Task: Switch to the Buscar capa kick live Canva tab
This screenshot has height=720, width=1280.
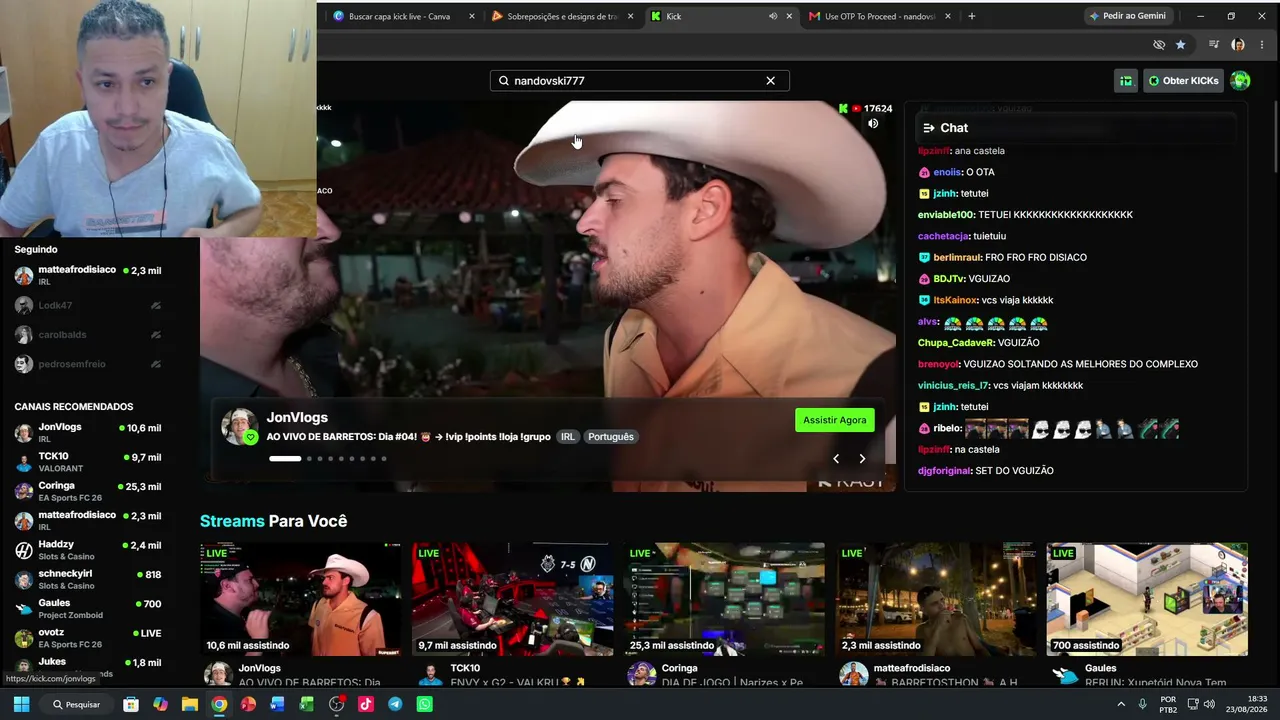Action: coord(400,16)
